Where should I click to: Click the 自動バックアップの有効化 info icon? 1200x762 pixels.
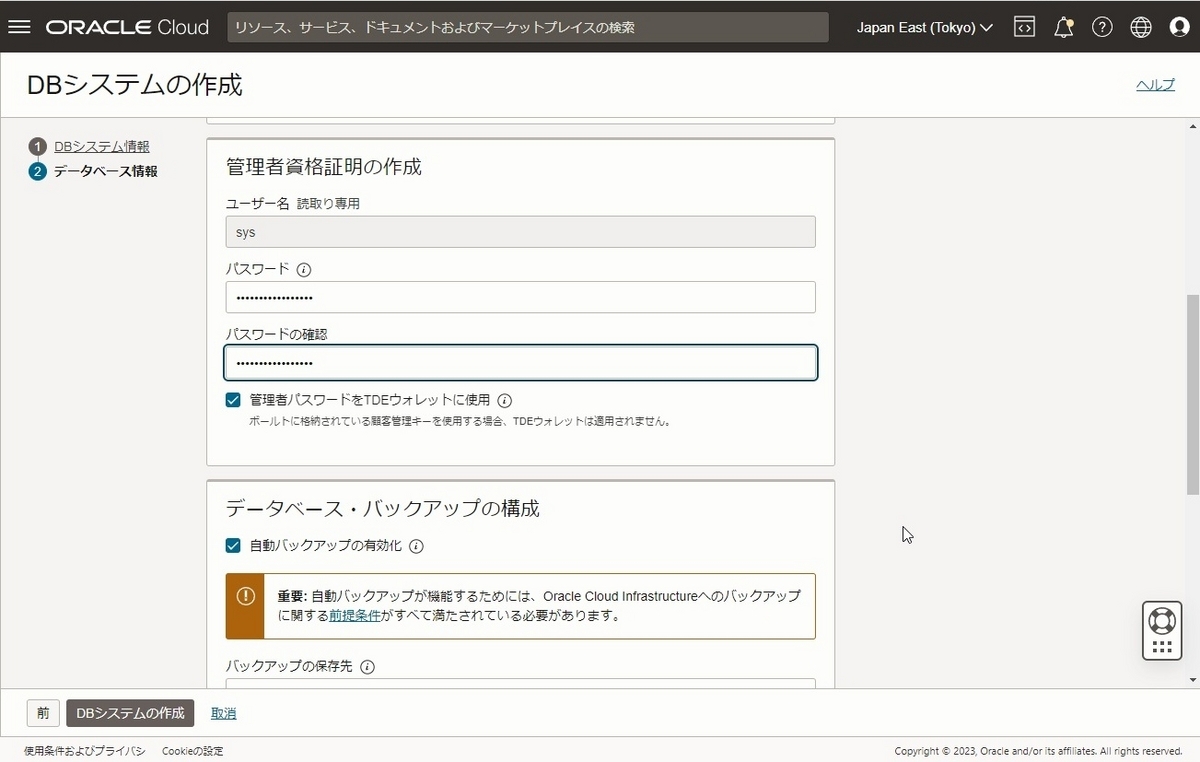point(417,546)
